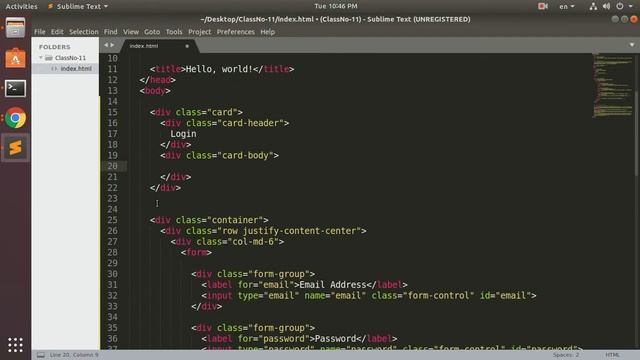Open the tab list dropdown arrow
Image resolution: width=640 pixels, height=360 pixels.
(632, 45)
